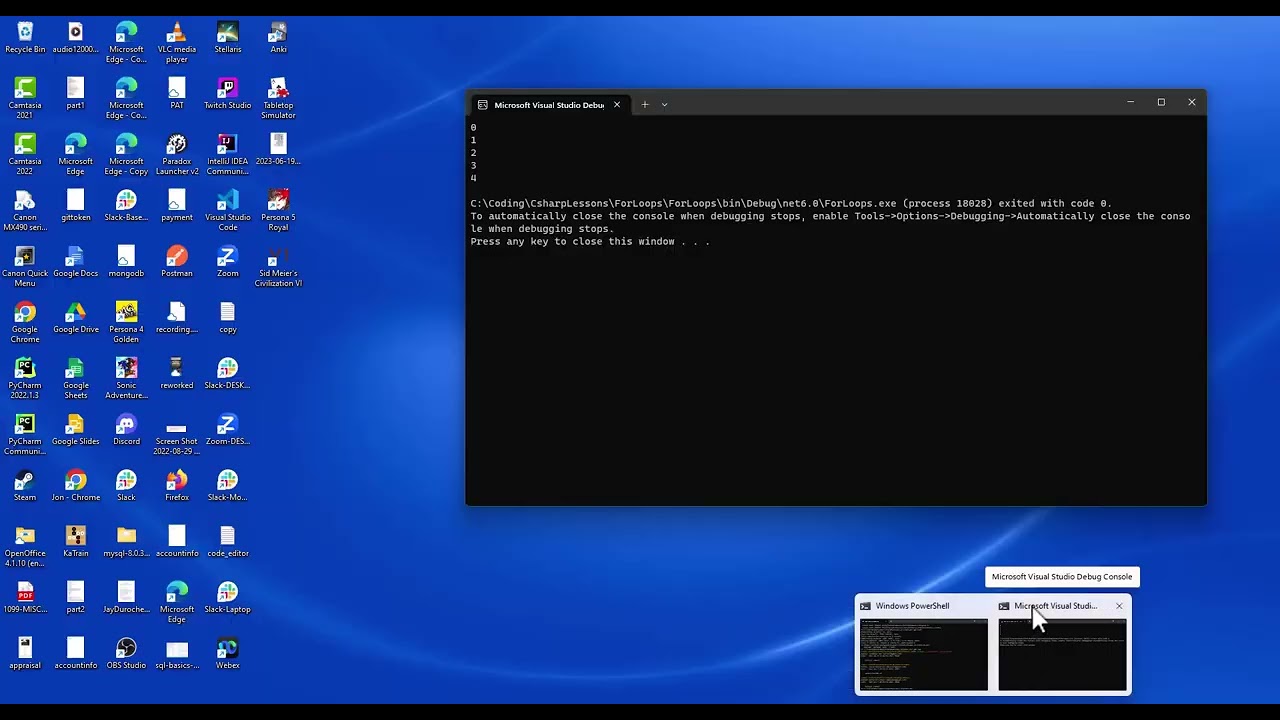1280x720 pixels.
Task: Select the Tabletop Simulator icon
Action: pos(278,99)
